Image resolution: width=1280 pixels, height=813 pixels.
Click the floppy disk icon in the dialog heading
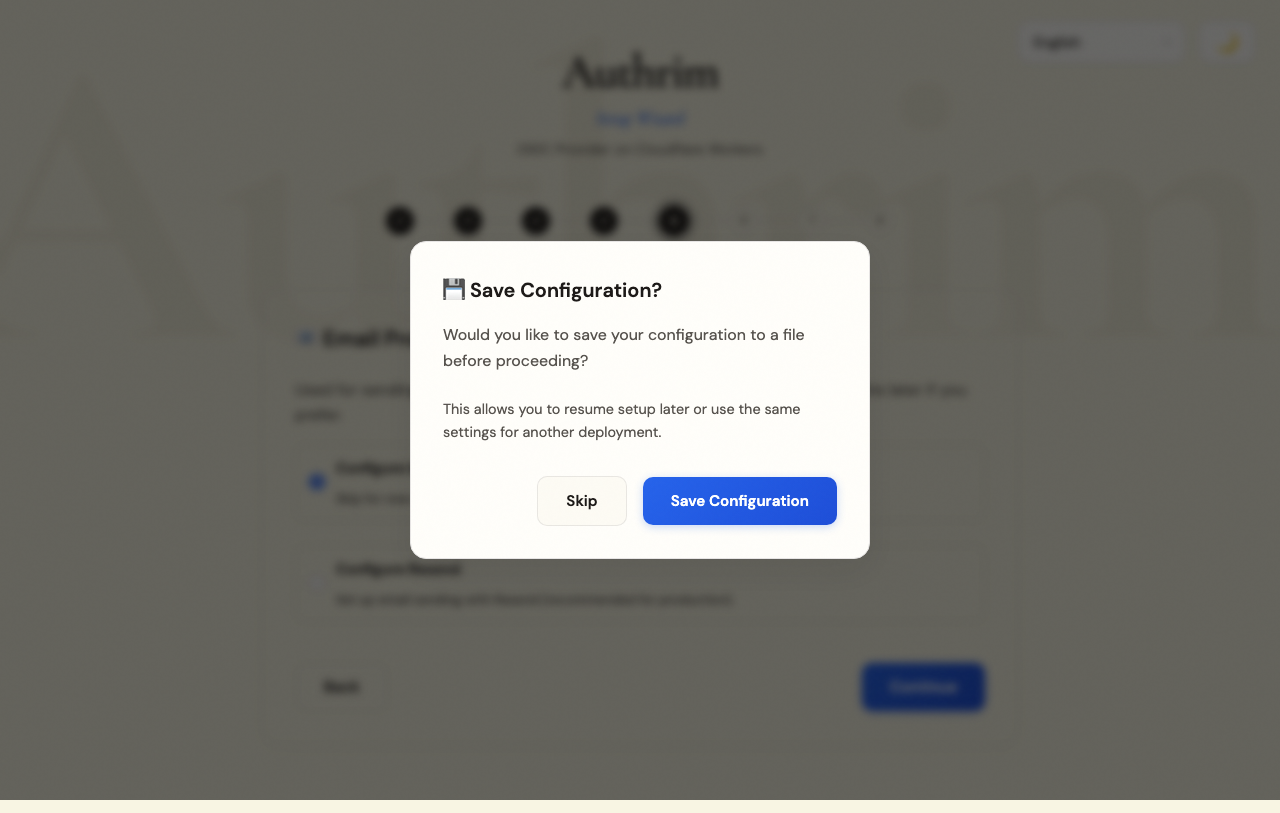click(x=453, y=289)
